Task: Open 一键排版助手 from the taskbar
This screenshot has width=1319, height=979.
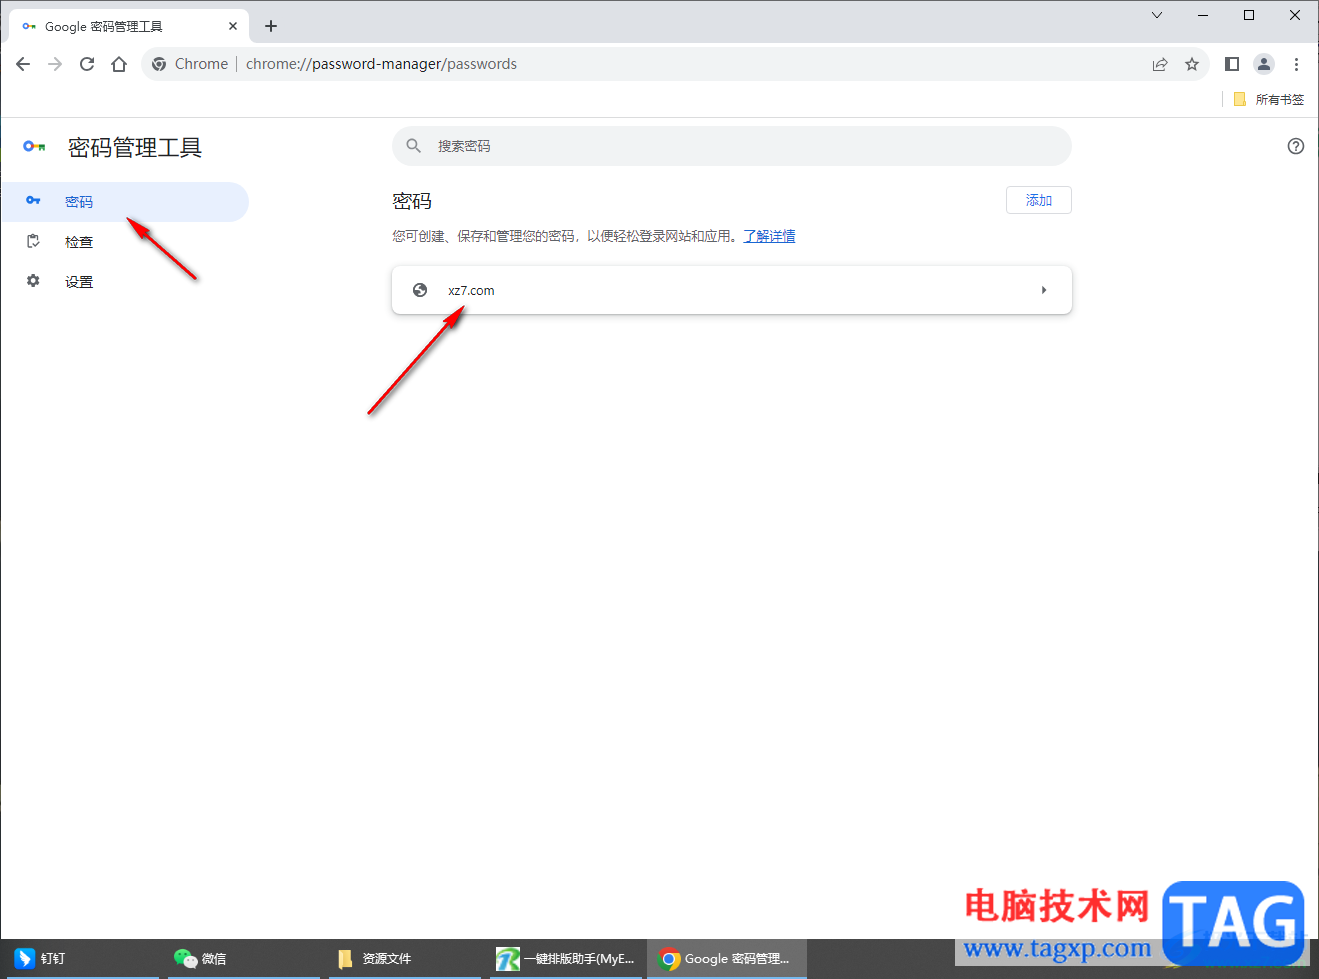Action: point(566,958)
